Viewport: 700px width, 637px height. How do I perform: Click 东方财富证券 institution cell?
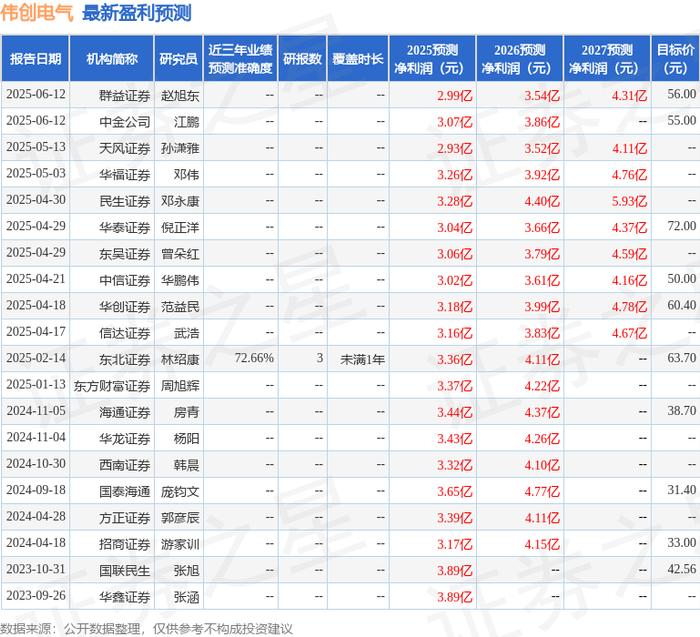[x=112, y=385]
